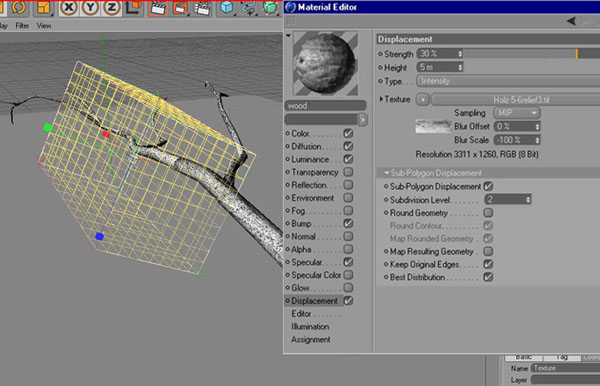The height and width of the screenshot is (386, 600).
Task: Select the Illumination page in channel list
Action: click(310, 327)
